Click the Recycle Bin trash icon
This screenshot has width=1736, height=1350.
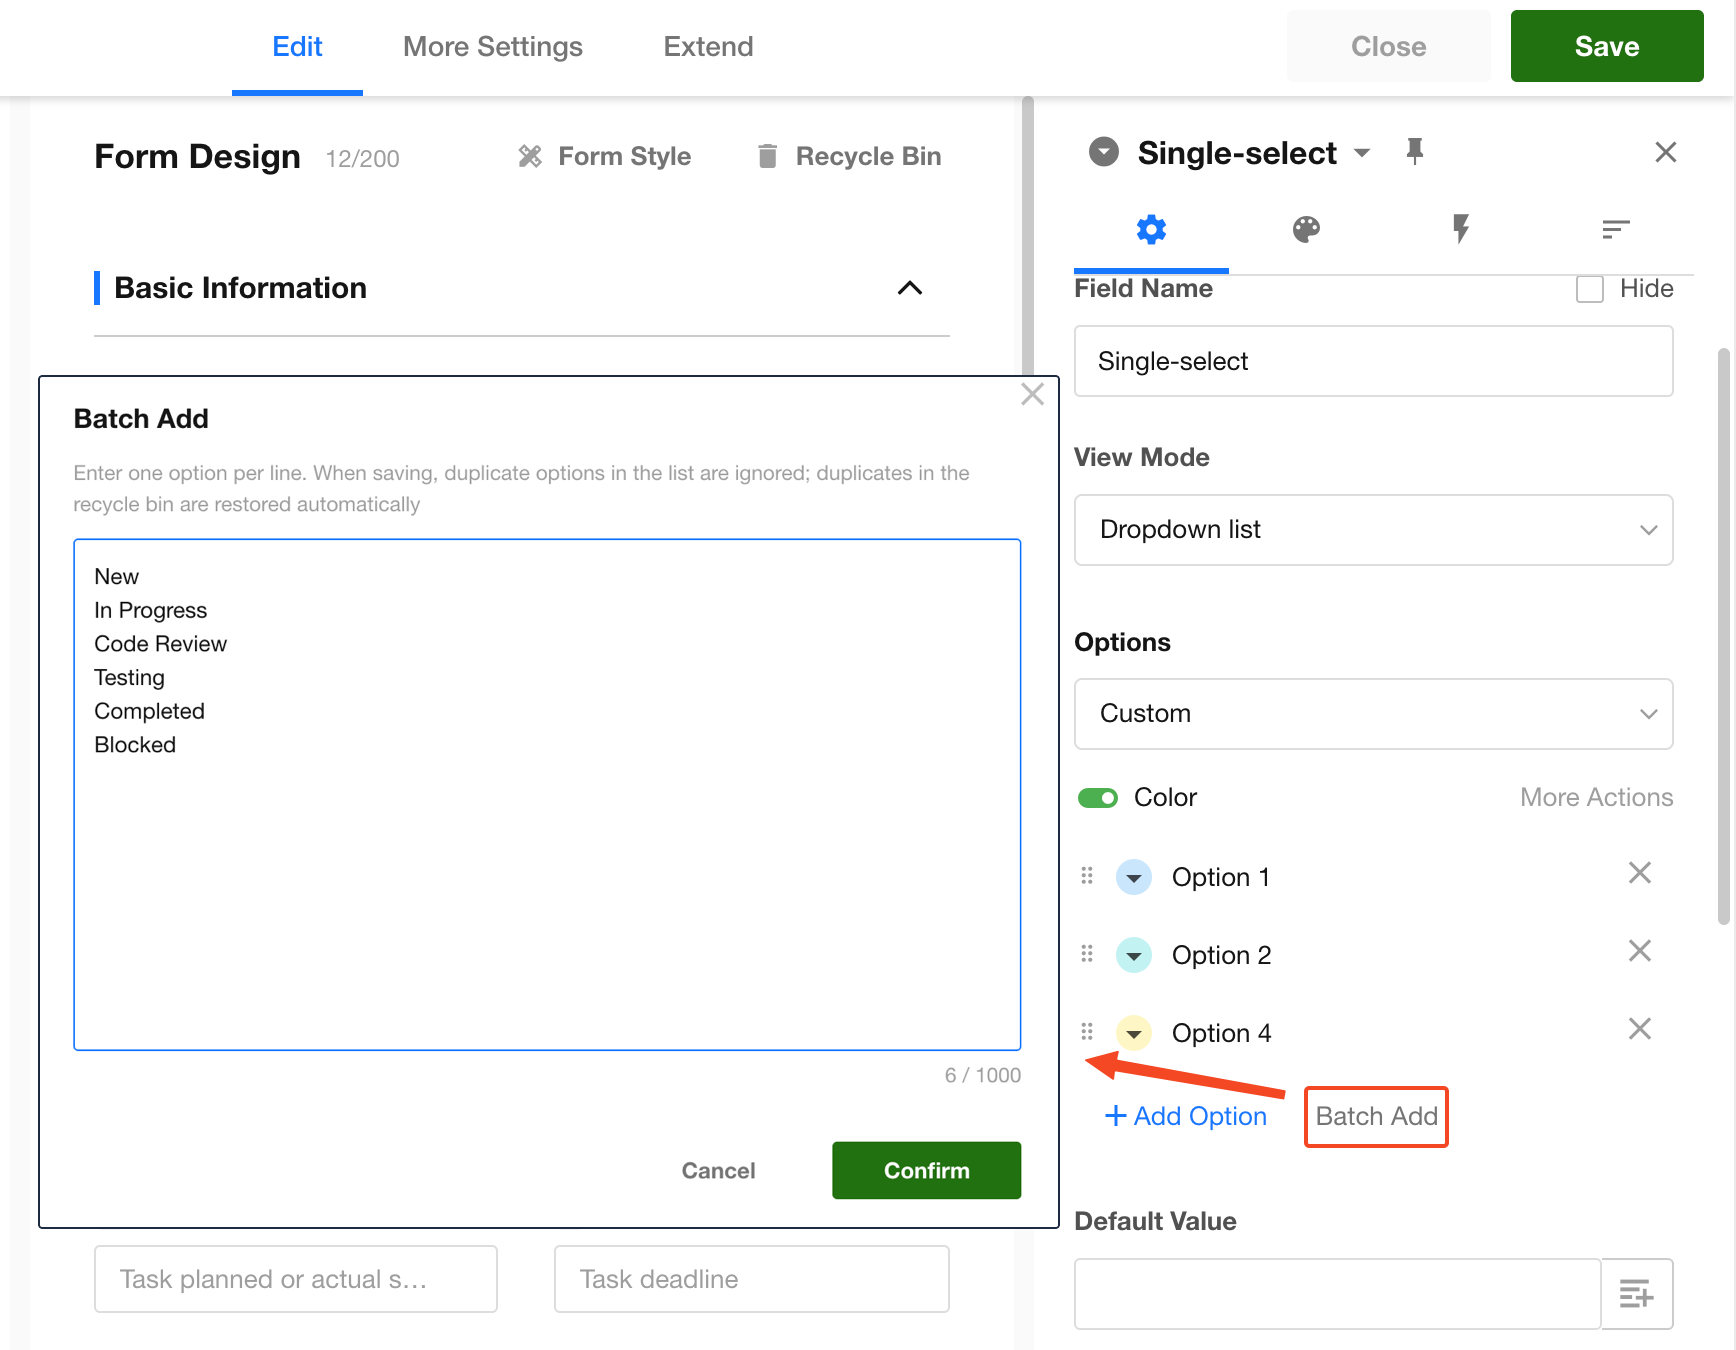[x=767, y=156]
